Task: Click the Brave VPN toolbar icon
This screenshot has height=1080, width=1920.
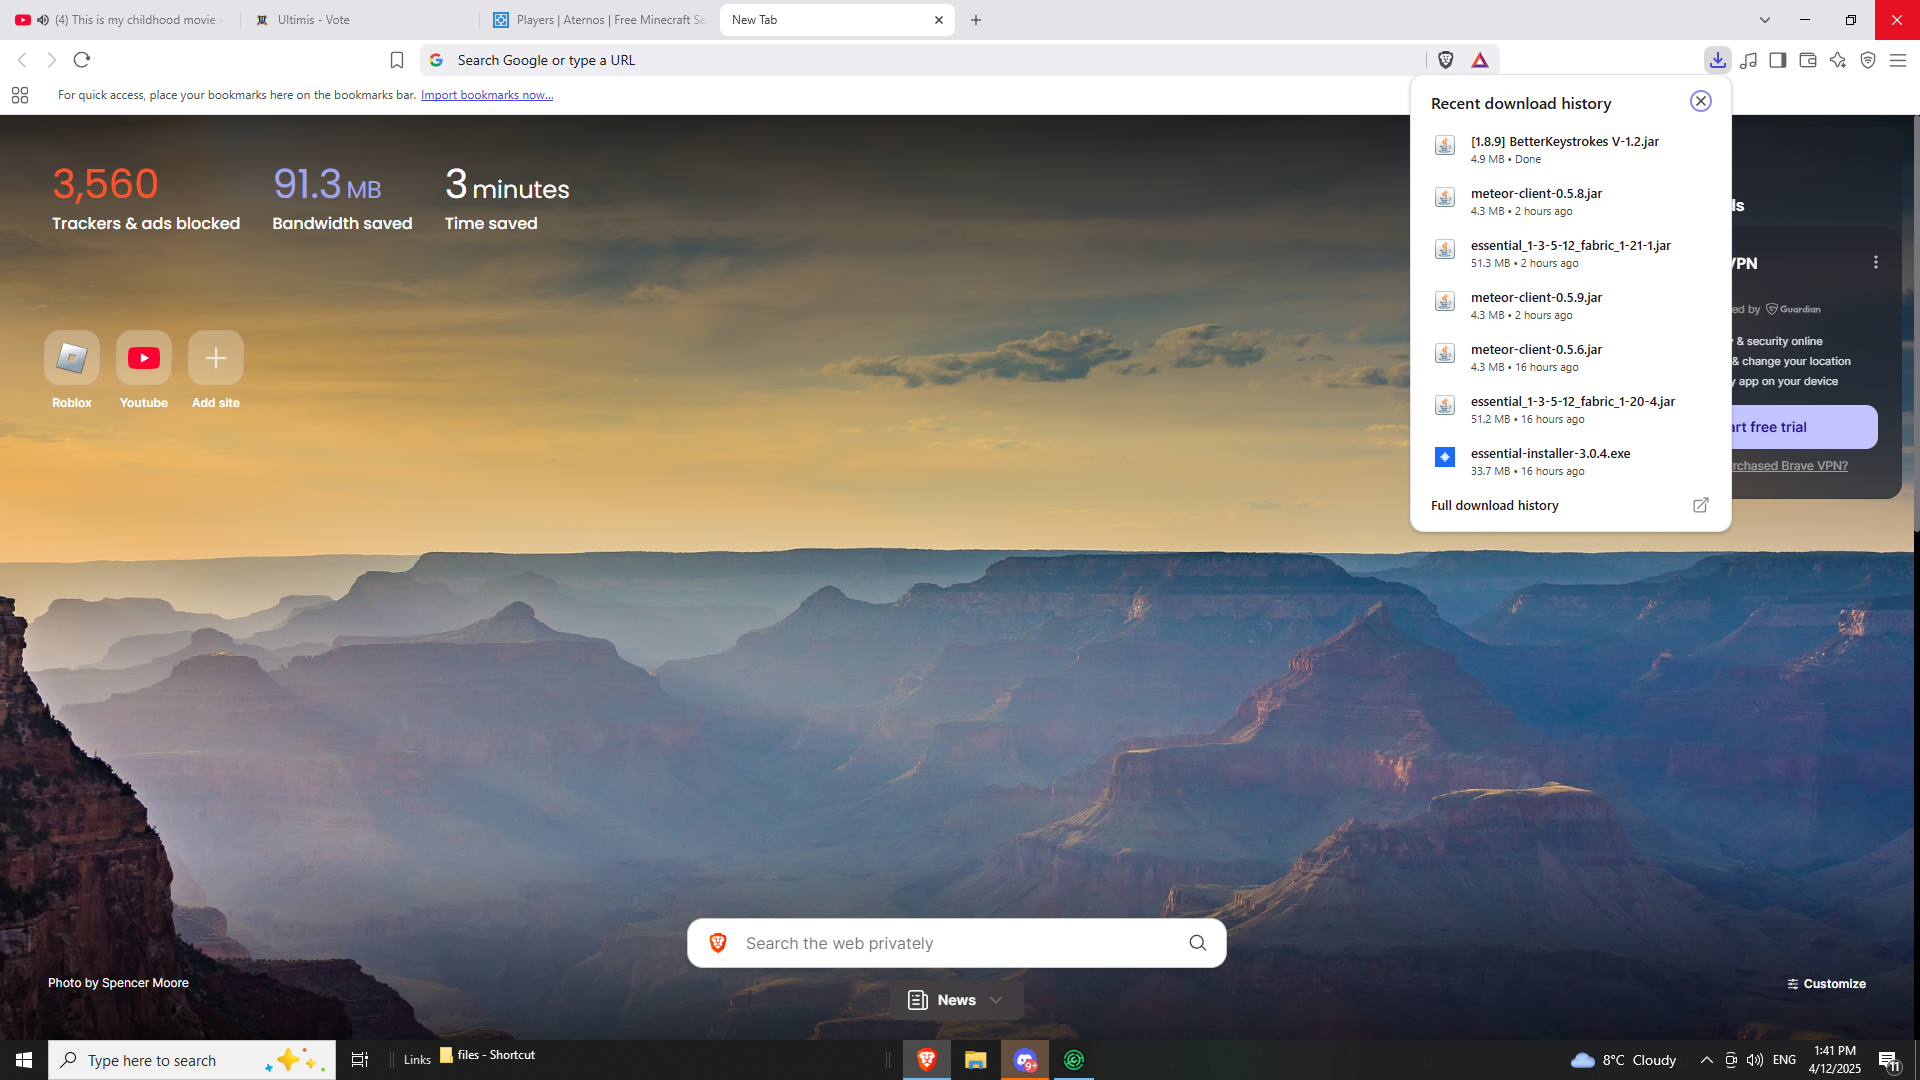Action: (1868, 60)
